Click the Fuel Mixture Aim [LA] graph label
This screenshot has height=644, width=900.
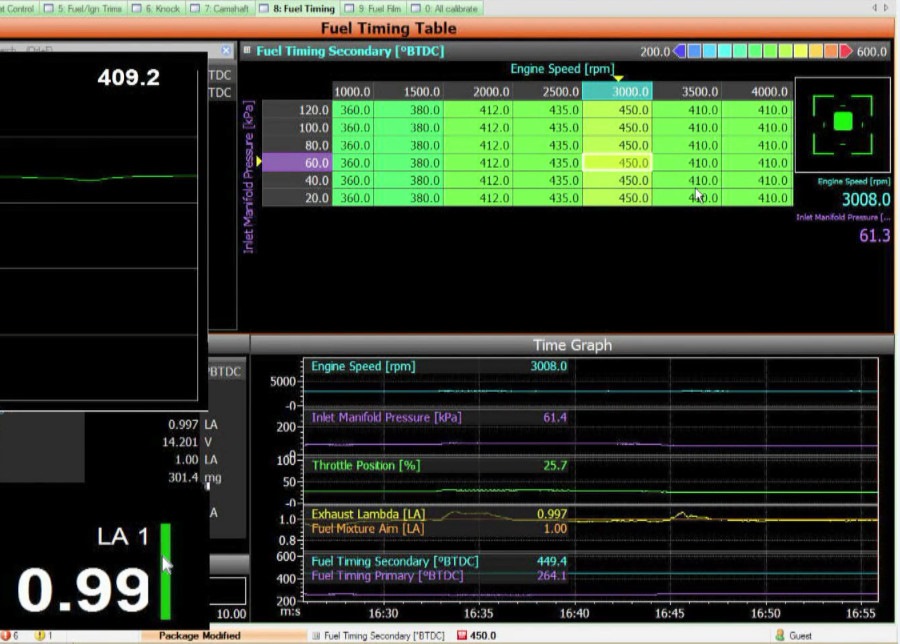click(x=368, y=529)
